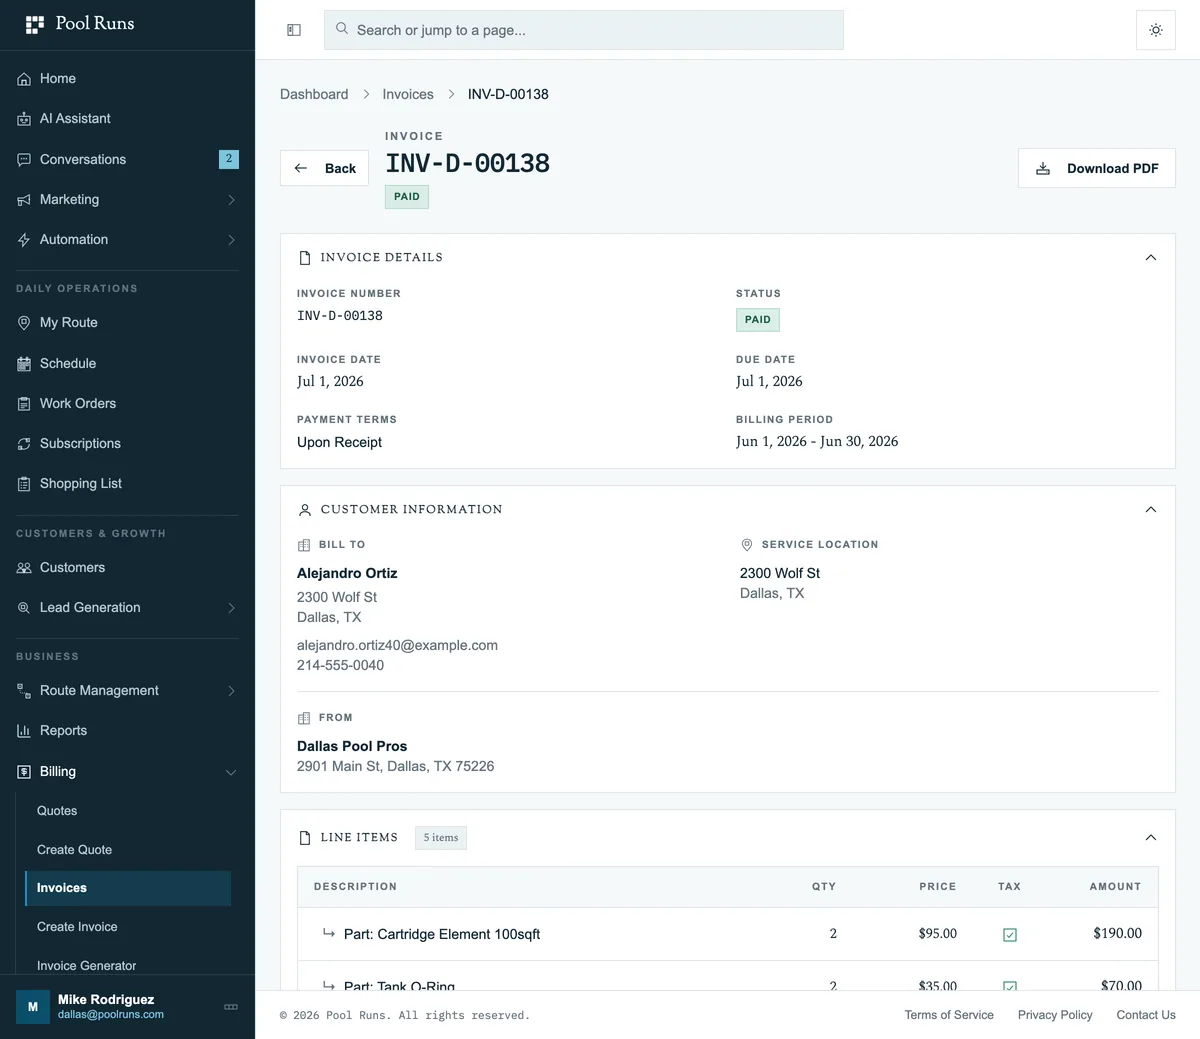Follow the Dashboard breadcrumb link

314,94
